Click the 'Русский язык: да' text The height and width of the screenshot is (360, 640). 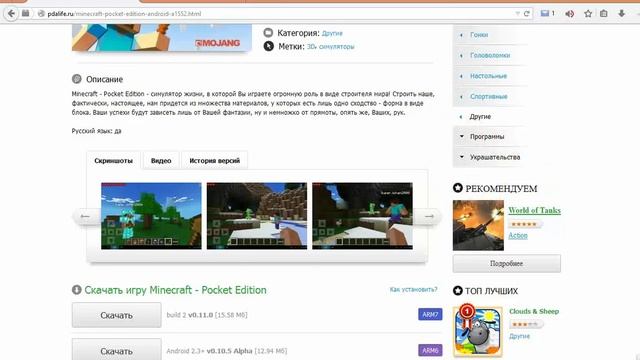click(x=96, y=131)
